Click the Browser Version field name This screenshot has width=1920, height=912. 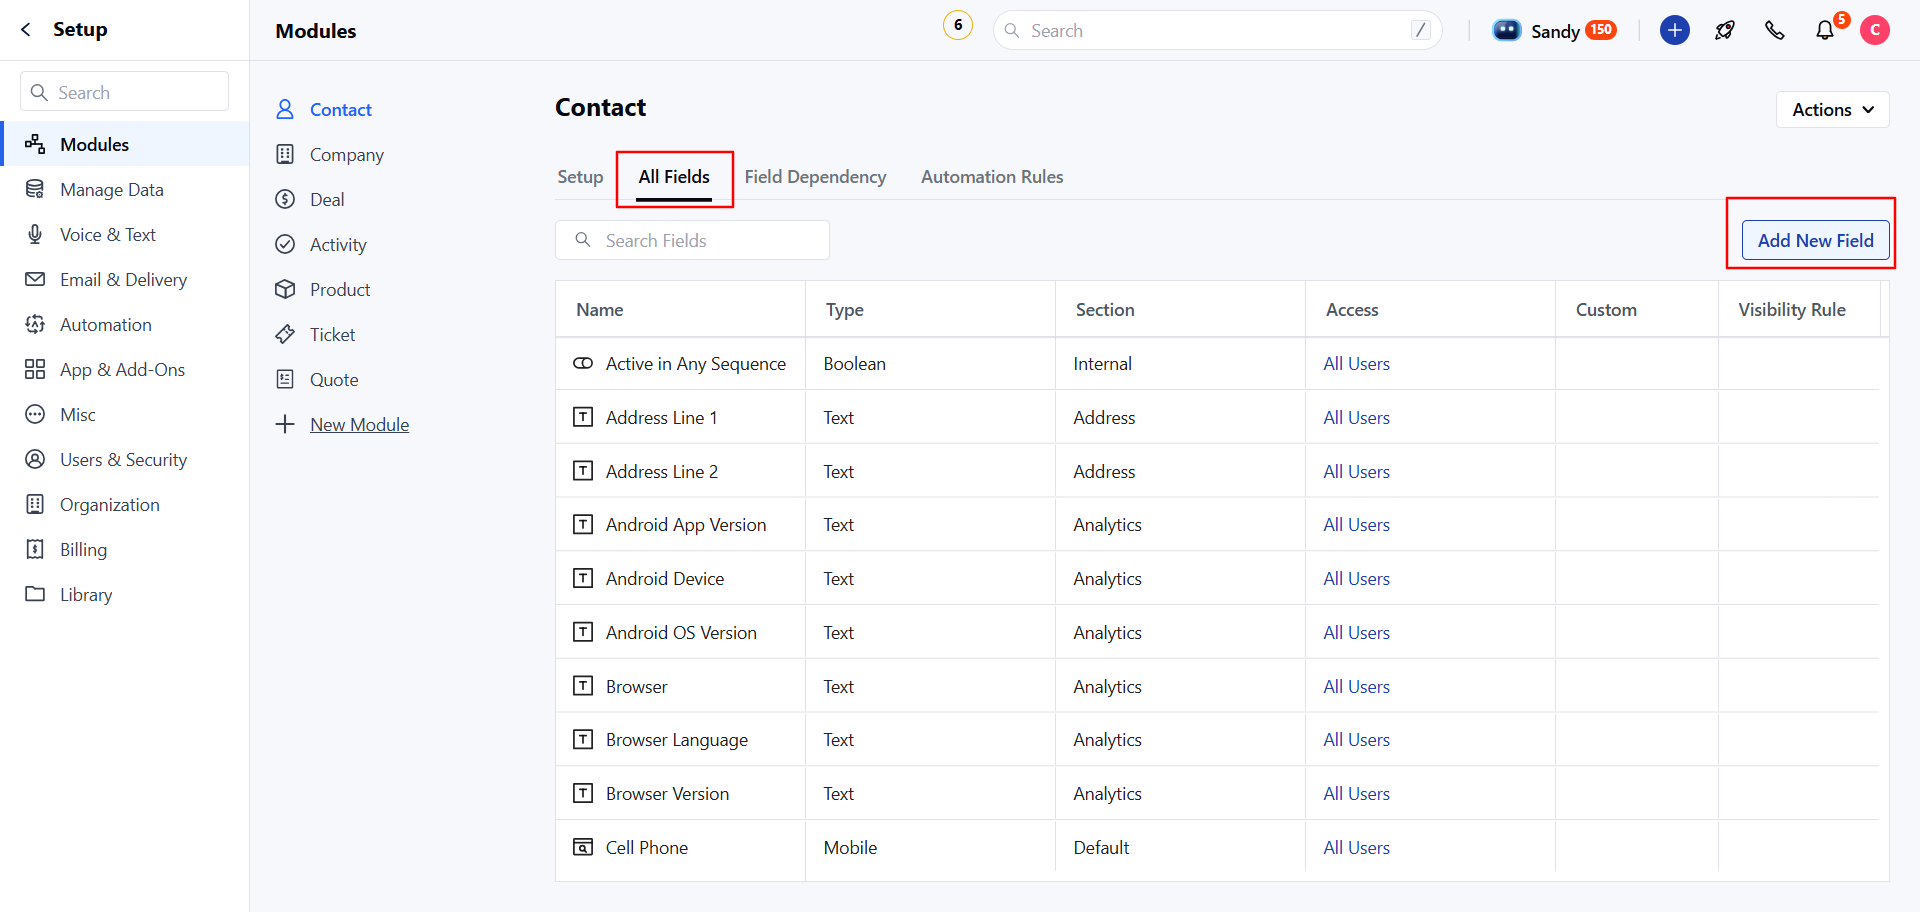pyautogui.click(x=667, y=793)
